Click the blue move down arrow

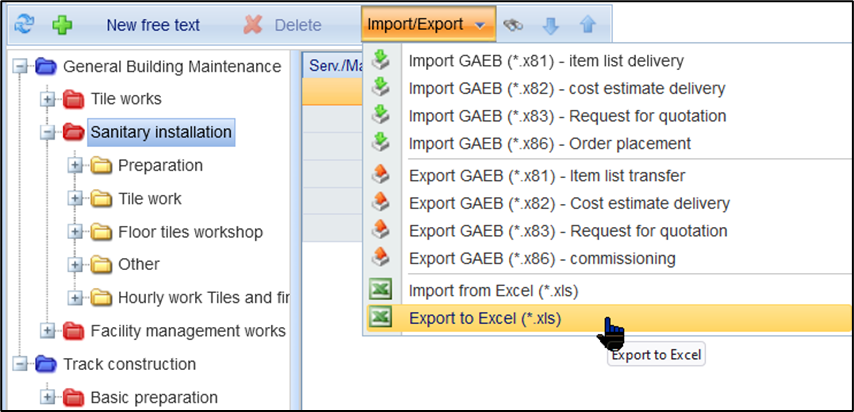(x=549, y=24)
